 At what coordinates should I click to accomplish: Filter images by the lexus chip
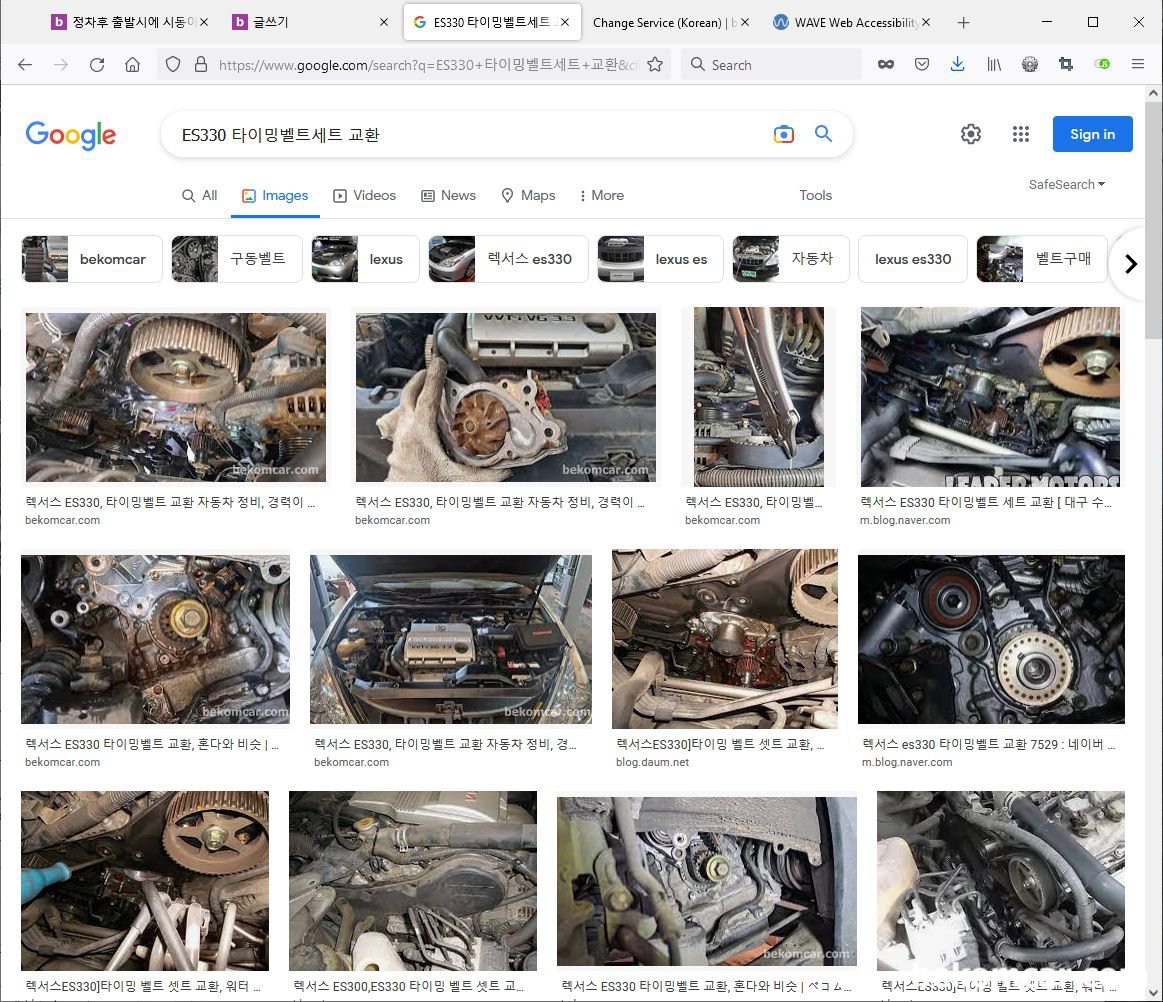(366, 259)
